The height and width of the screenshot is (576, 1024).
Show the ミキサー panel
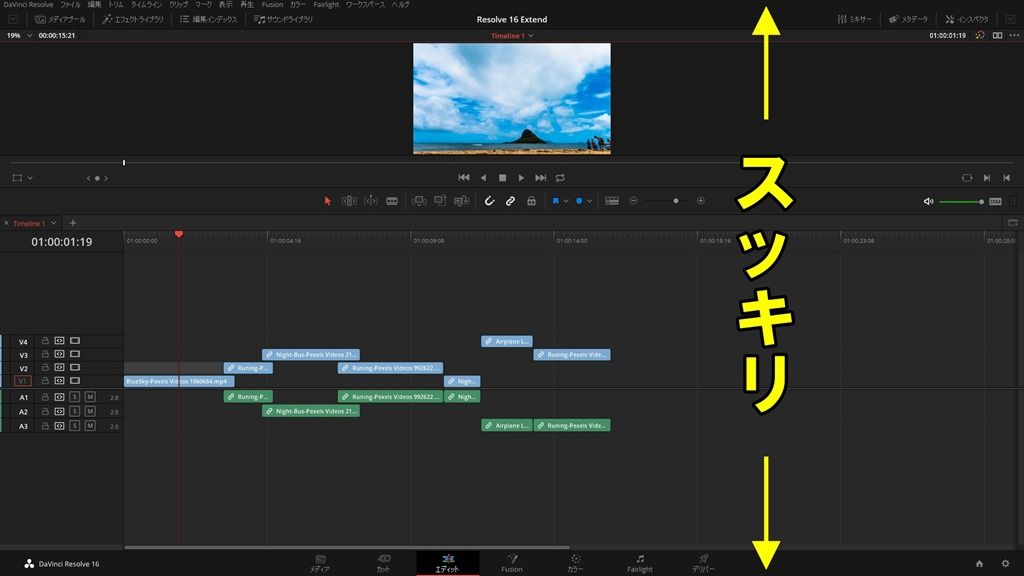pos(854,20)
